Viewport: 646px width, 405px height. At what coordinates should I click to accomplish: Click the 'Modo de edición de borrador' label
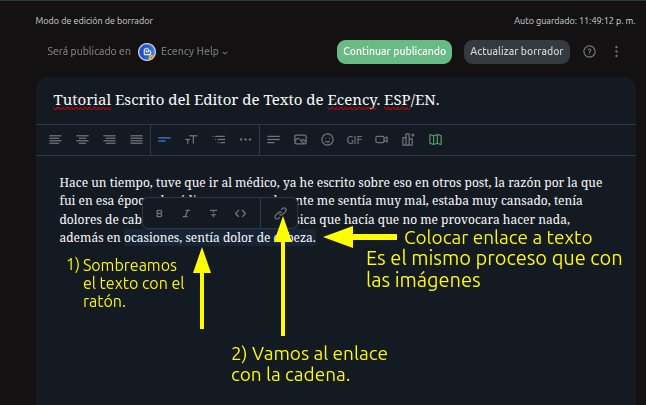[x=94, y=21]
